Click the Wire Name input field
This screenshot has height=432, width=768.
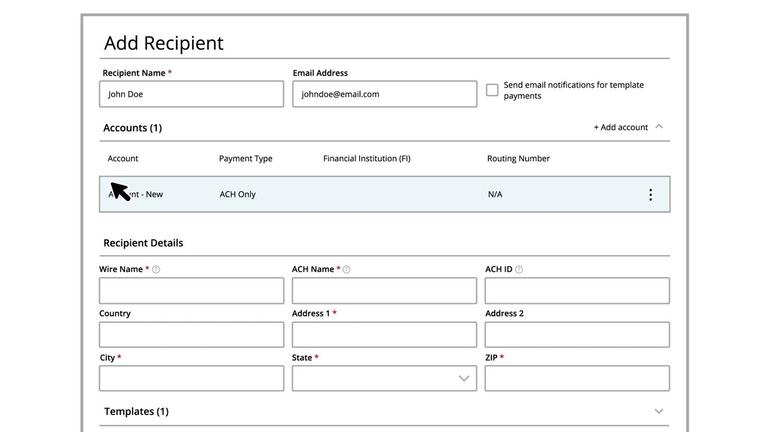(191, 291)
